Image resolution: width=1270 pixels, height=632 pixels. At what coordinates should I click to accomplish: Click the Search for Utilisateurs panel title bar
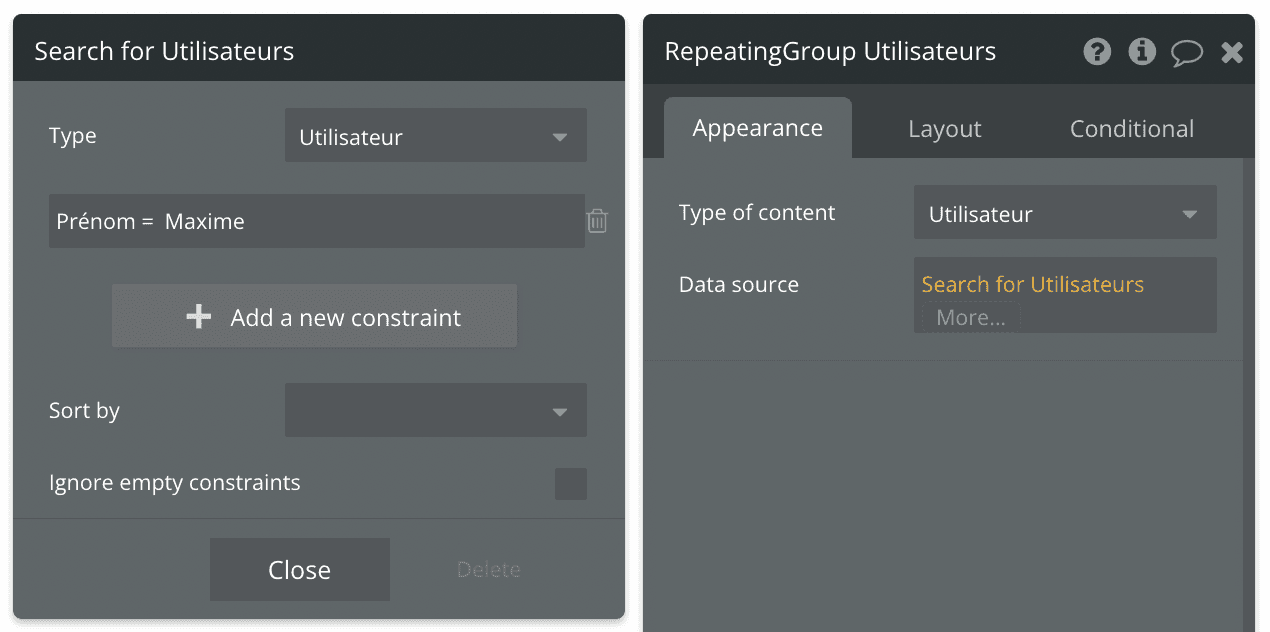pyautogui.click(x=318, y=51)
